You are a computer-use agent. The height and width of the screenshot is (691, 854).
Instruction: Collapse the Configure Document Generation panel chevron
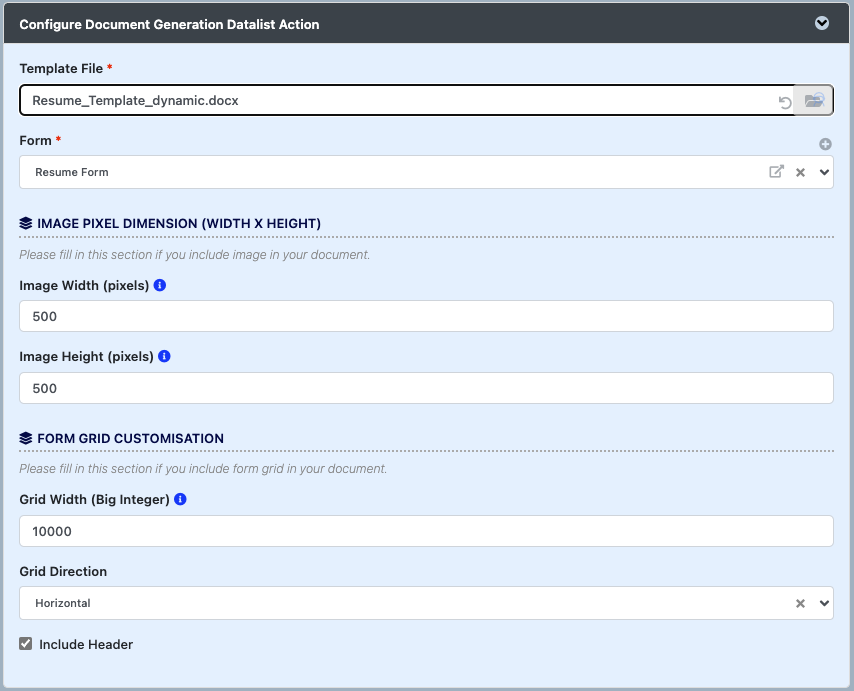click(x=822, y=23)
